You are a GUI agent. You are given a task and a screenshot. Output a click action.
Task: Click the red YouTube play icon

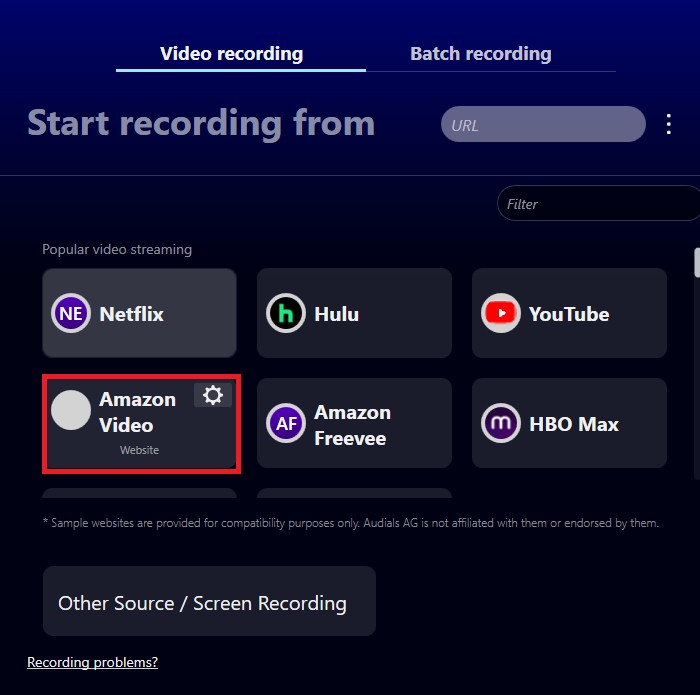501,313
